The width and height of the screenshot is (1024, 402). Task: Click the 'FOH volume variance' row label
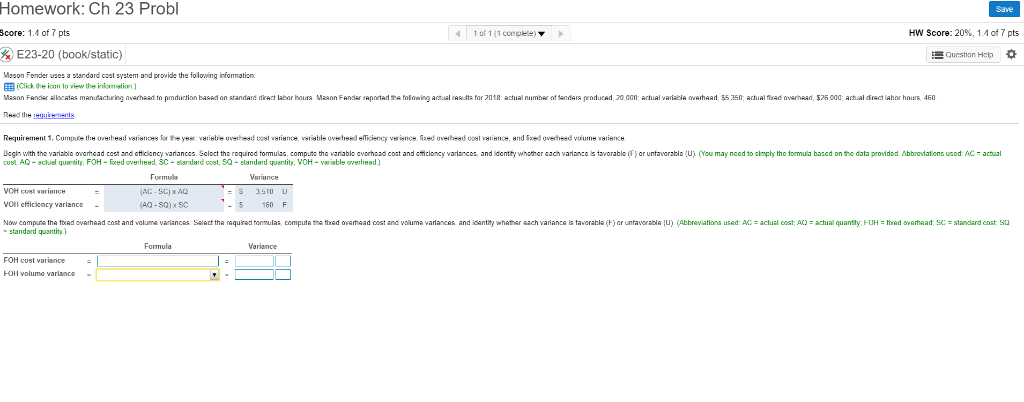39,273
